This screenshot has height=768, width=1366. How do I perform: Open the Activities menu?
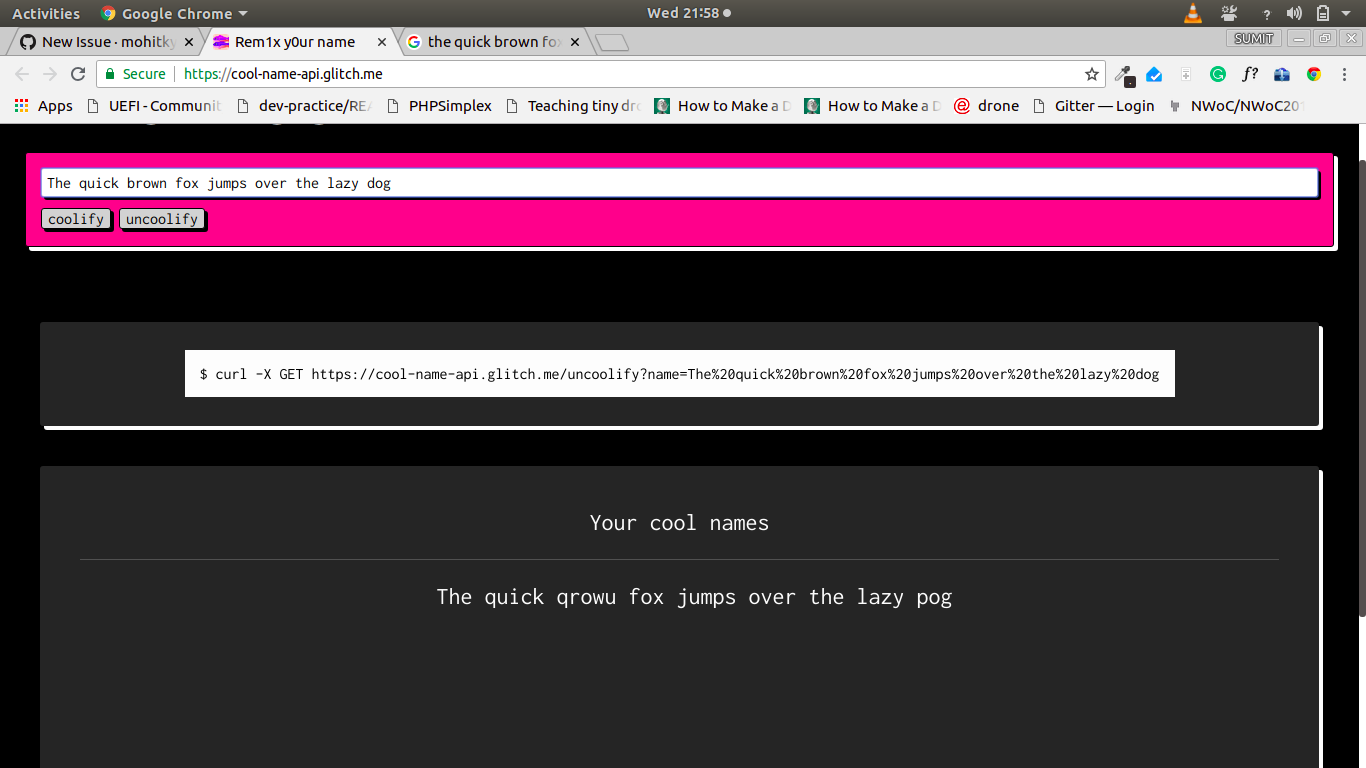46,13
